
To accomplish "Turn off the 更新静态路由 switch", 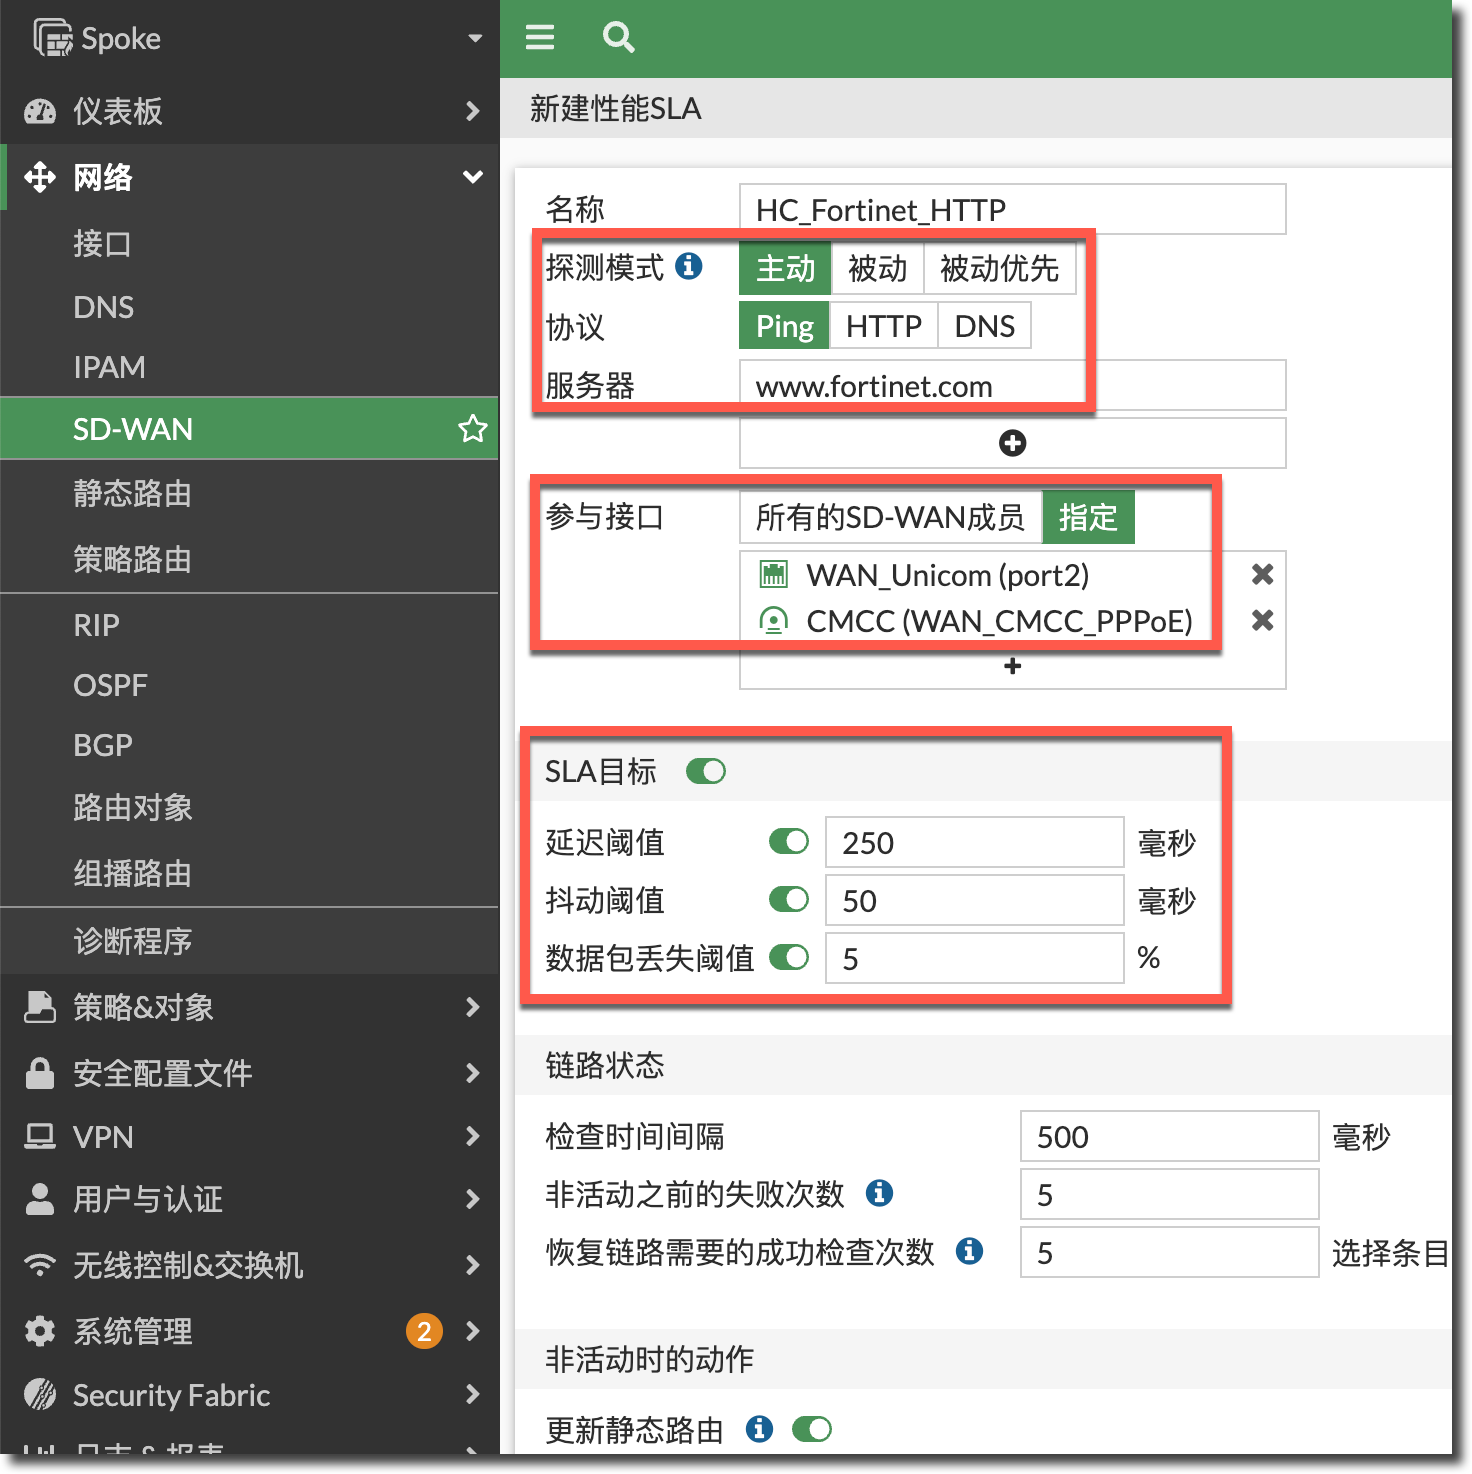I will point(811,1429).
